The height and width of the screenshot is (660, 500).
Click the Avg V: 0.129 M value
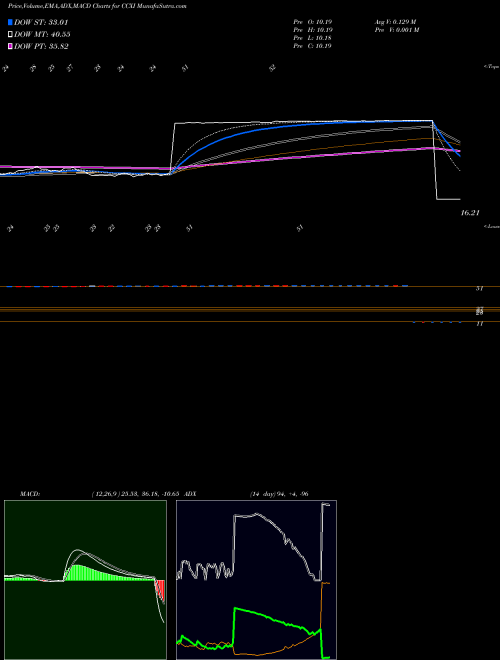(395, 22)
